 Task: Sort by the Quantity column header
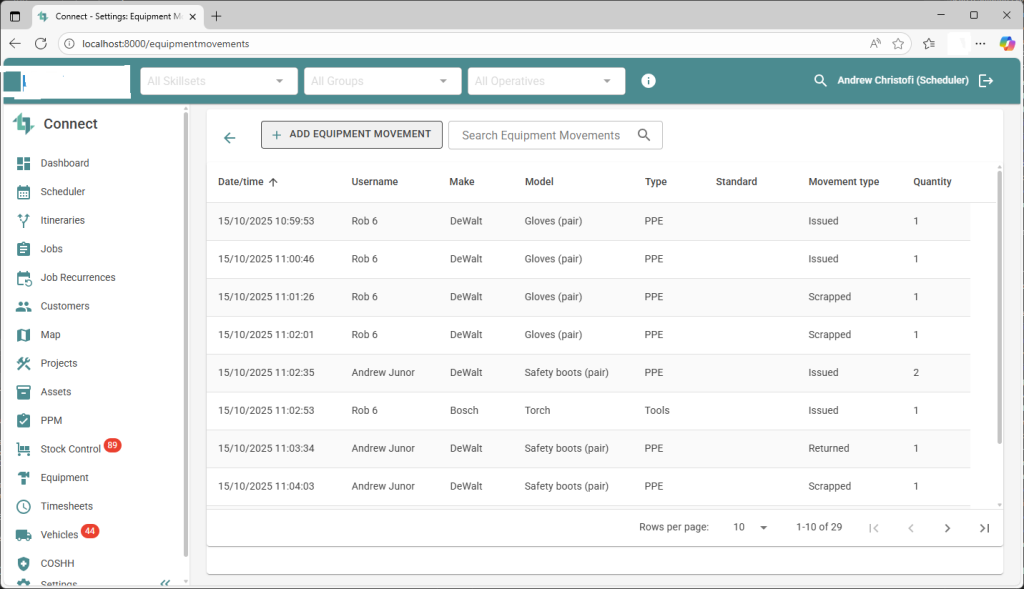[x=932, y=182]
